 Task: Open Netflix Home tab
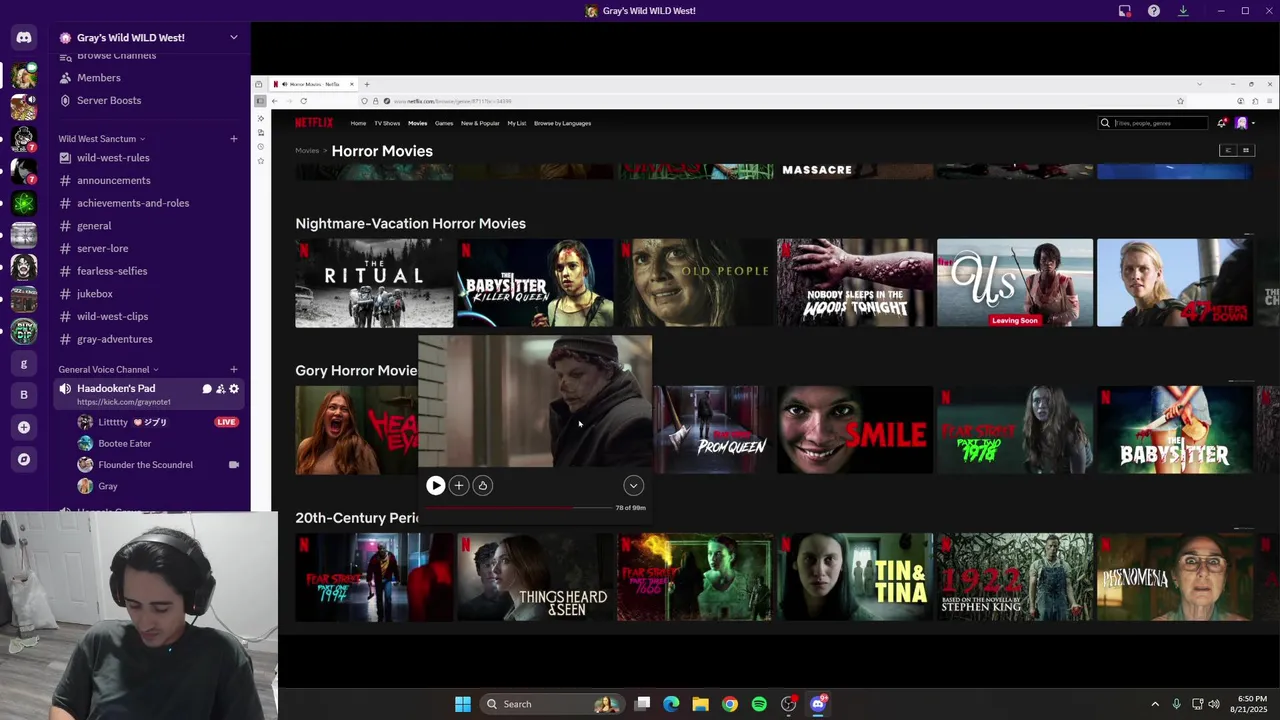[358, 123]
